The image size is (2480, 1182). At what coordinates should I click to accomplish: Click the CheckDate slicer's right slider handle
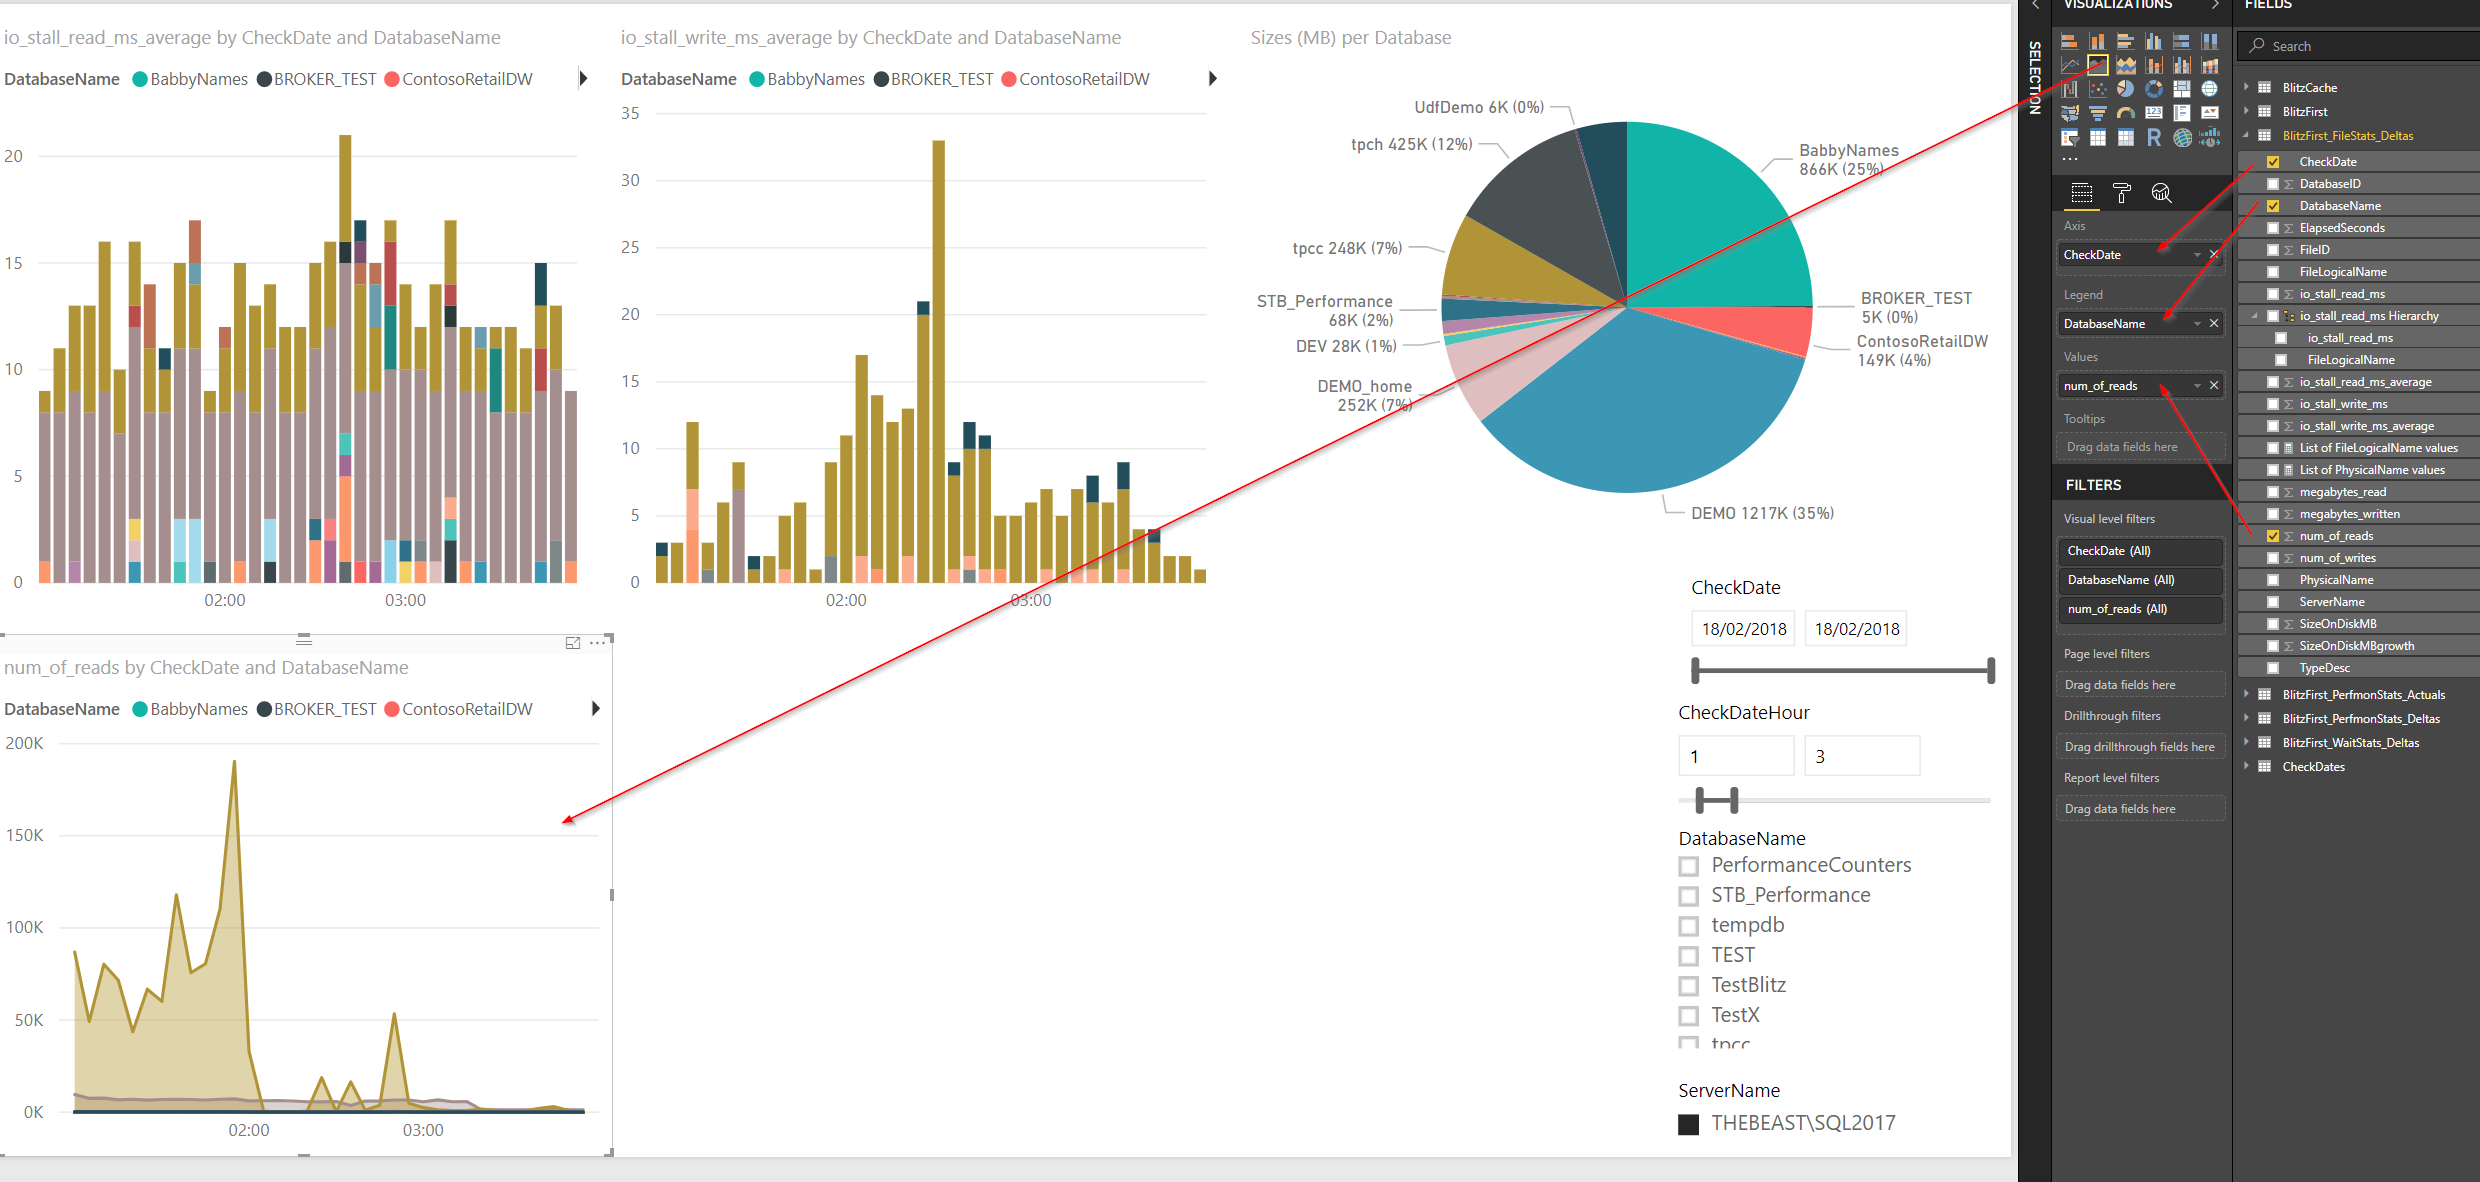click(x=1991, y=671)
